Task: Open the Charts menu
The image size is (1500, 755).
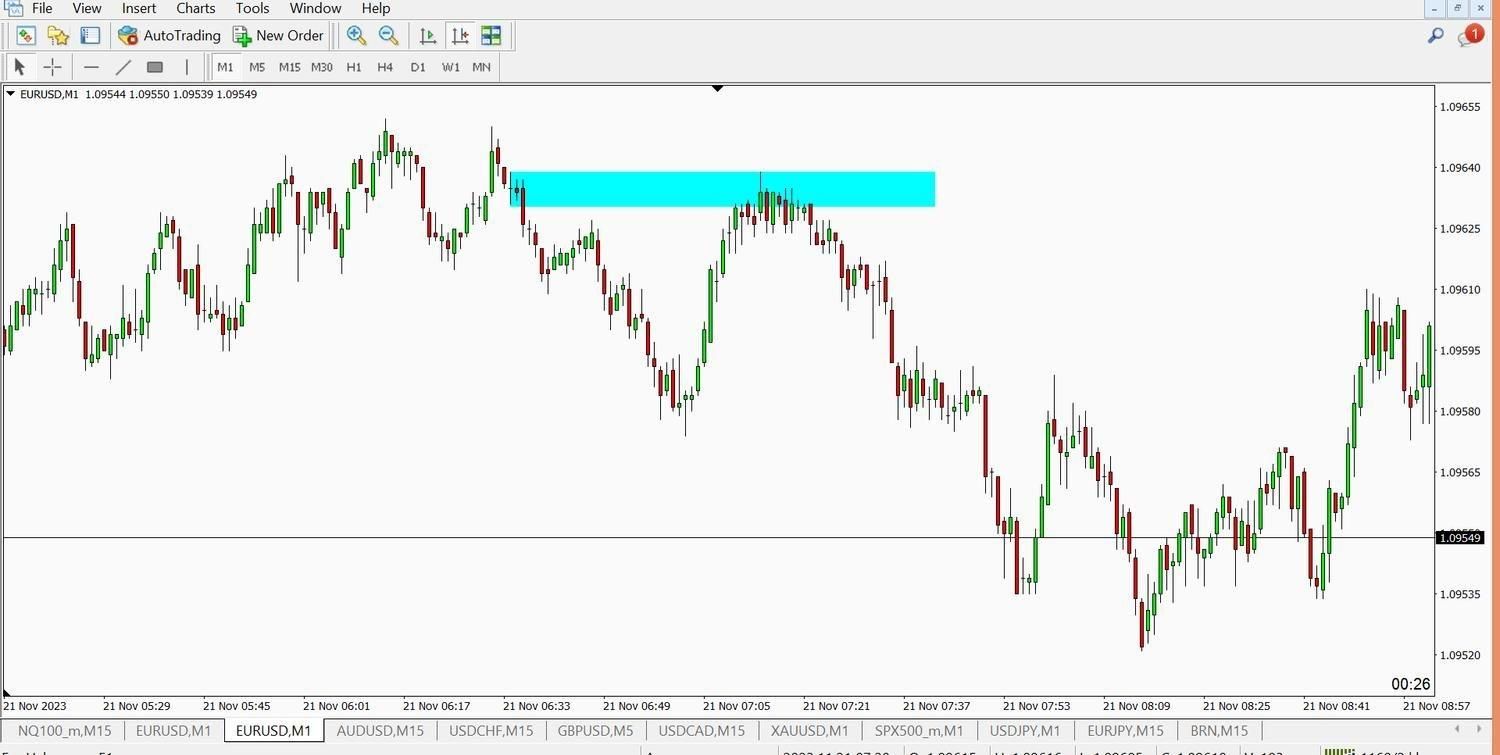Action: (195, 8)
